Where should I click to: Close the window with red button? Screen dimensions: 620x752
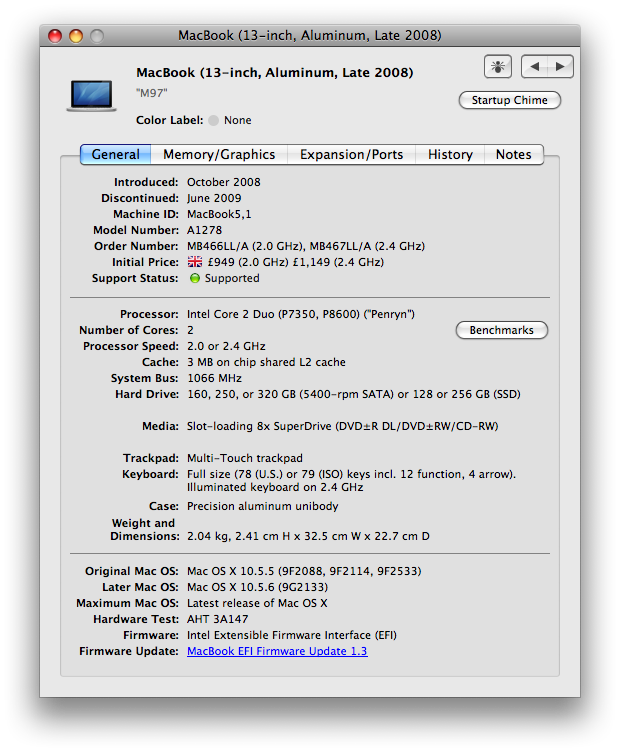[55, 36]
